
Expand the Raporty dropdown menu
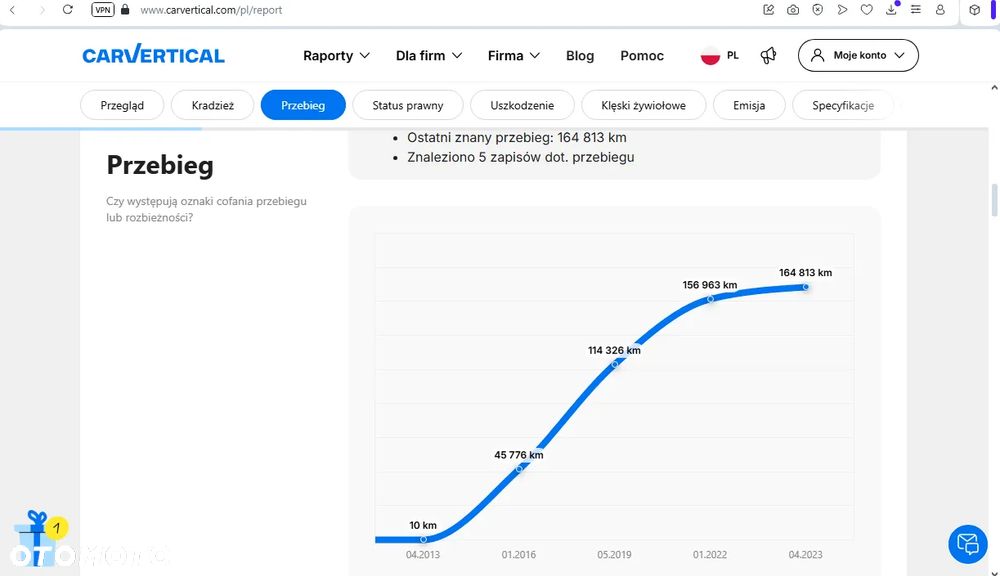tap(337, 56)
